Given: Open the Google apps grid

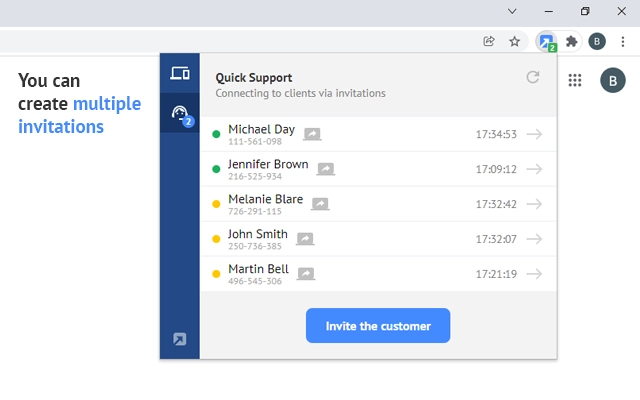Looking at the screenshot, I should pyautogui.click(x=575, y=81).
